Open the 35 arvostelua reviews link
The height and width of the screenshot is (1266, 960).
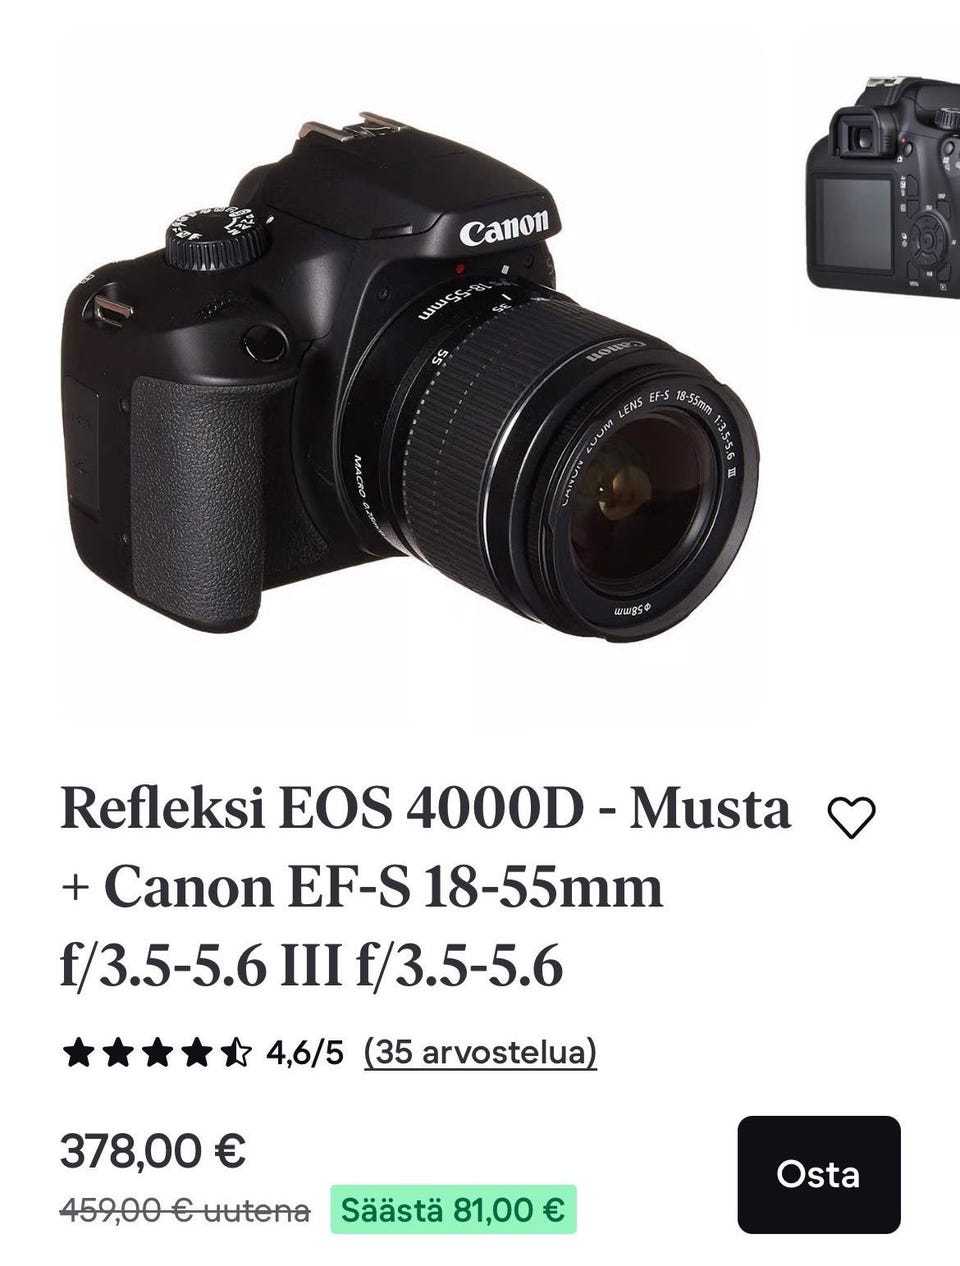tap(480, 1052)
